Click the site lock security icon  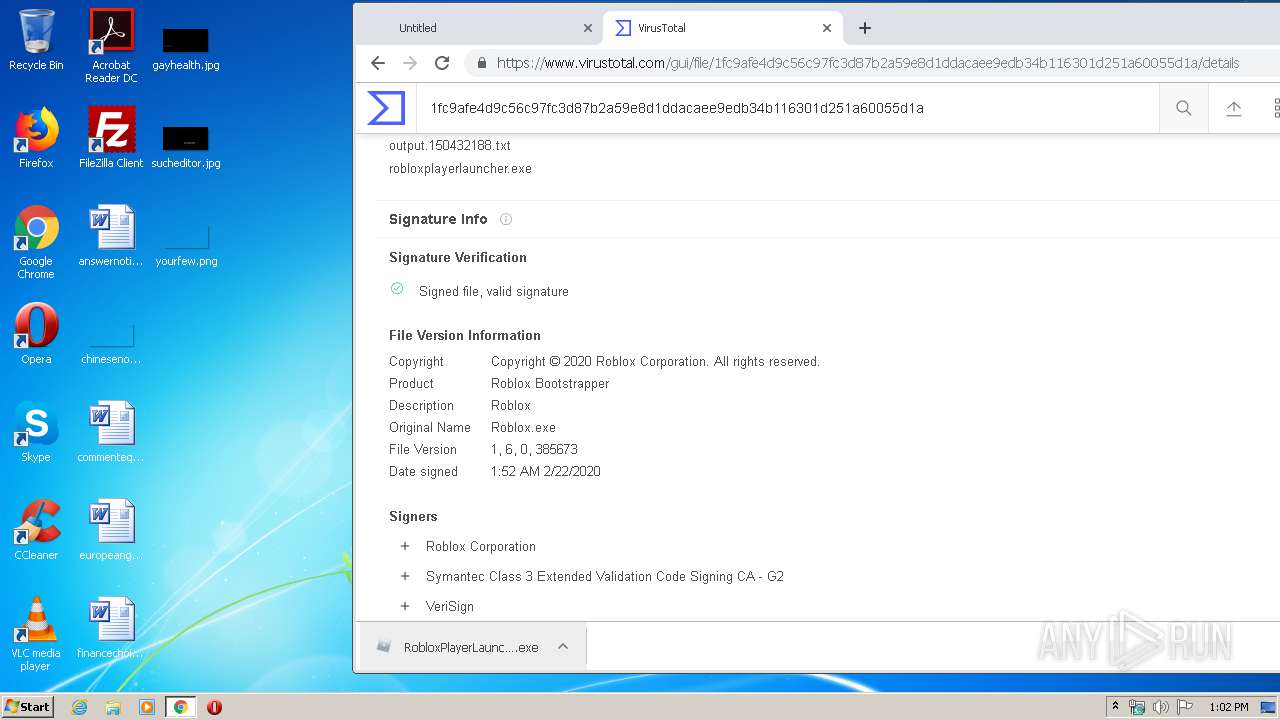tap(482, 63)
